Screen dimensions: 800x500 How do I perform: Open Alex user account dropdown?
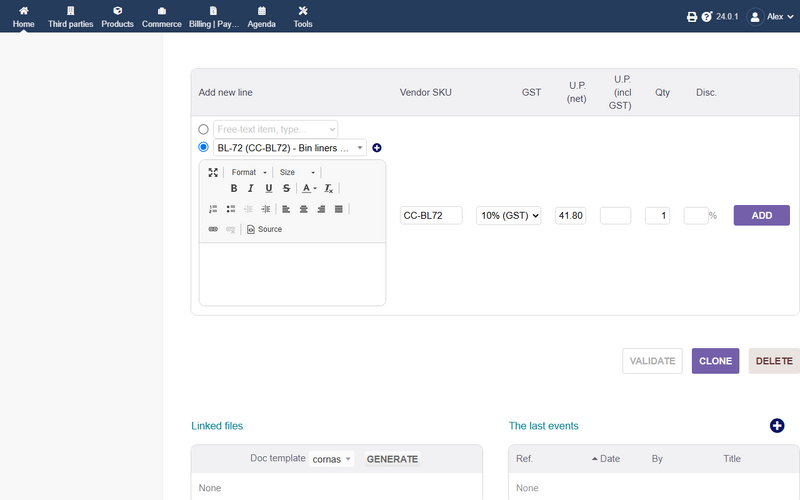(x=770, y=17)
